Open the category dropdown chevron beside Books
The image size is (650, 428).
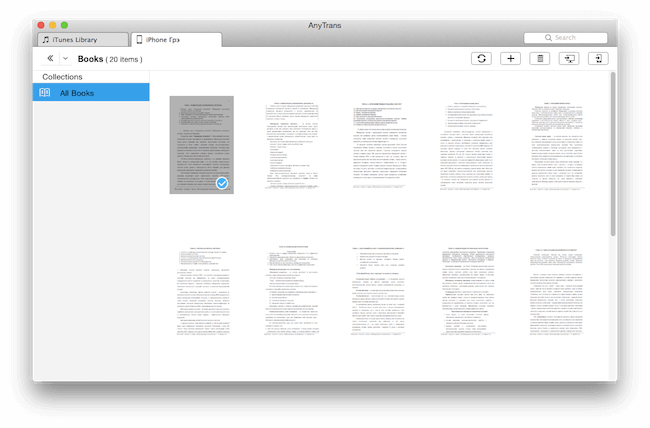click(65, 58)
